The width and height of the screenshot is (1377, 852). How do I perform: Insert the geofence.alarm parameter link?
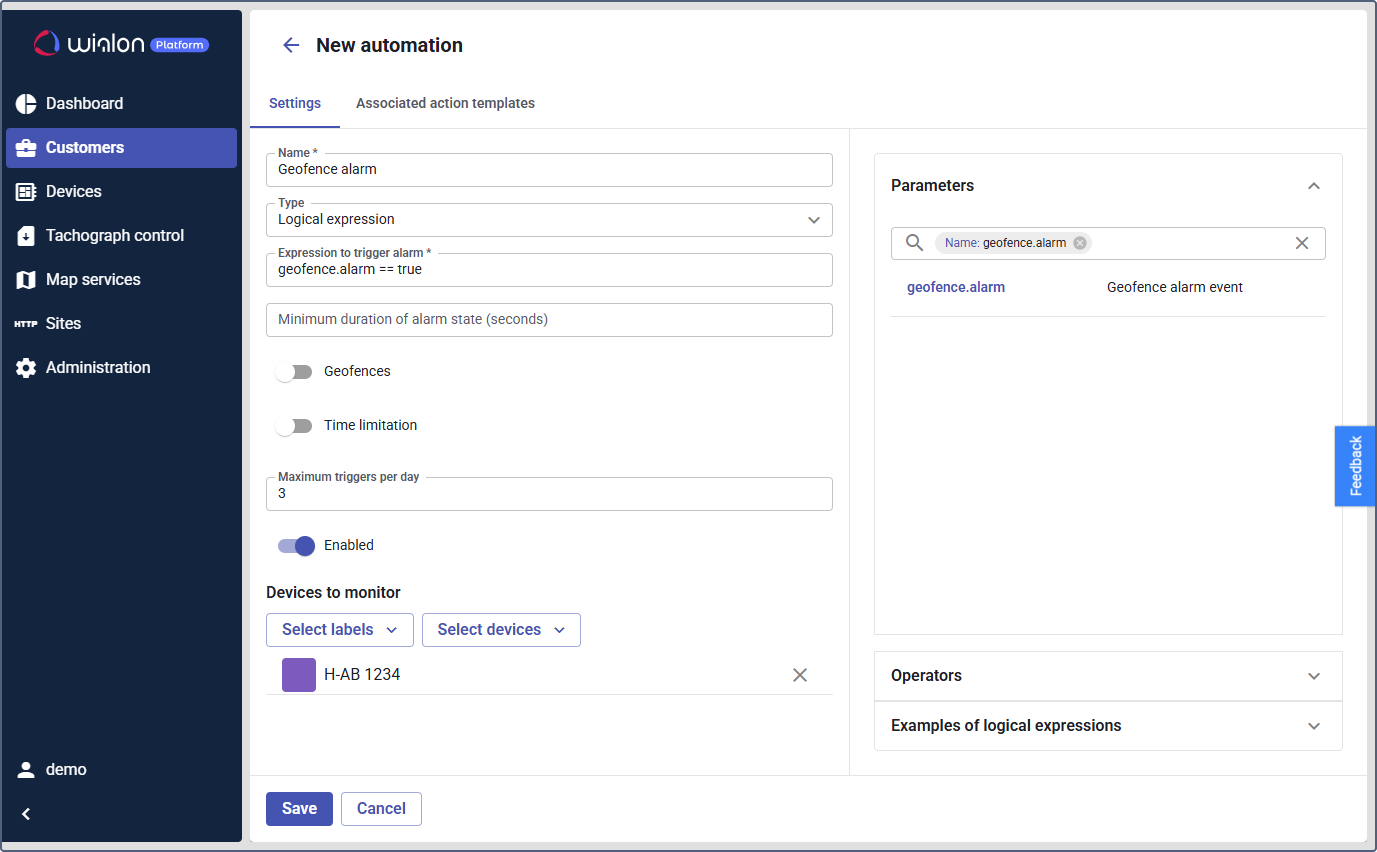point(956,288)
